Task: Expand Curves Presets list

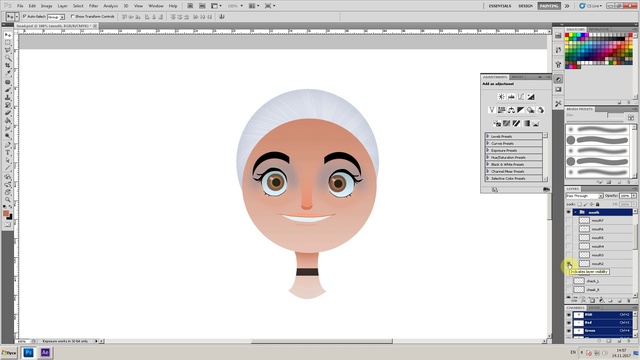Action: pyautogui.click(x=488, y=143)
